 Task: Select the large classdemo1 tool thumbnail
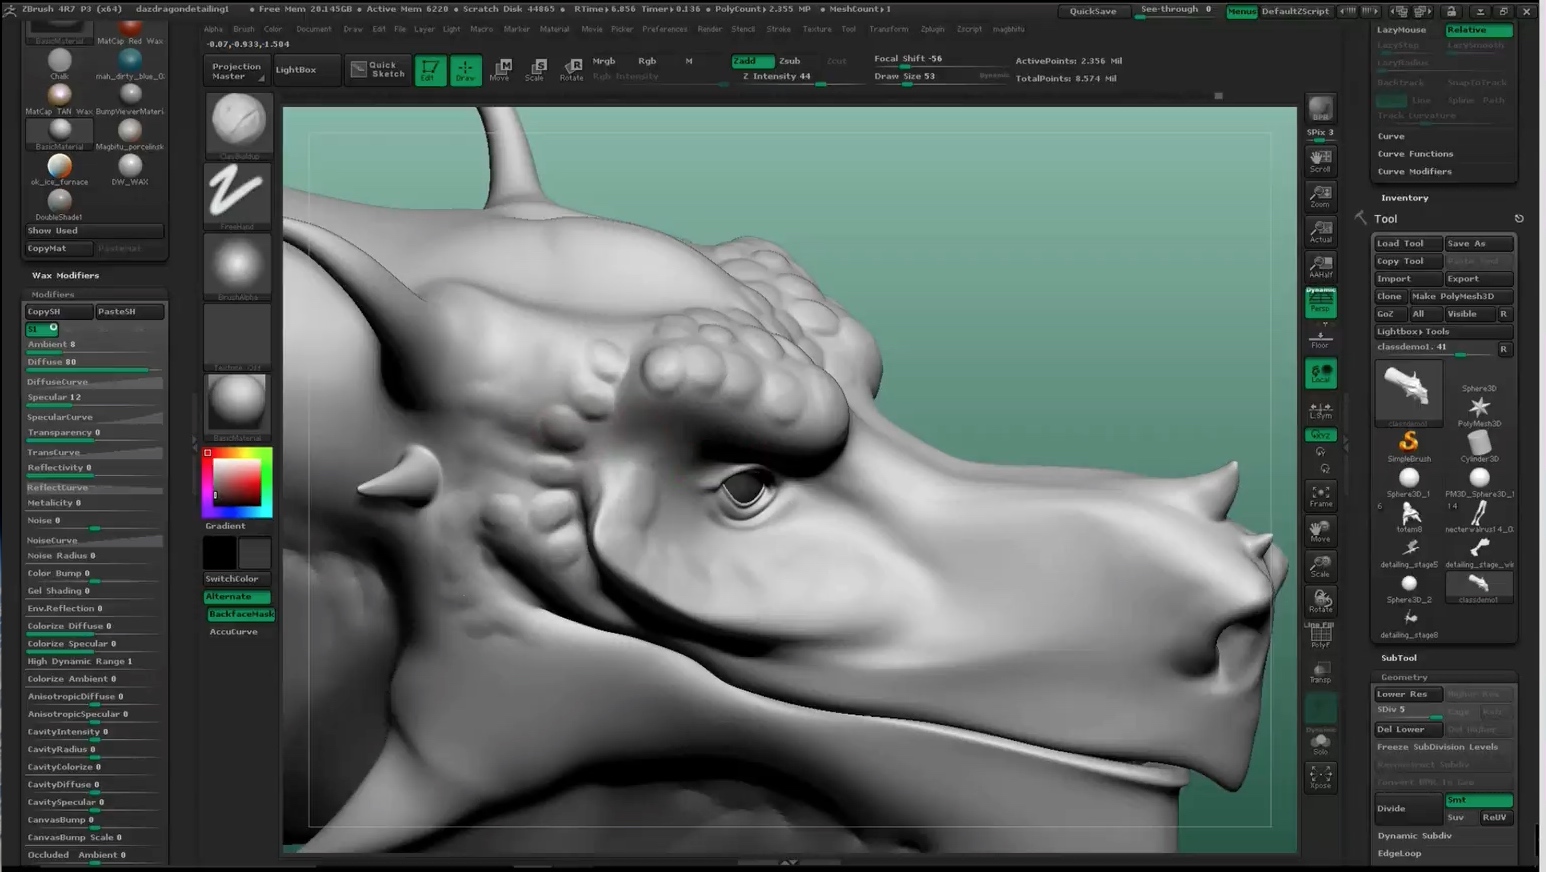(1408, 391)
